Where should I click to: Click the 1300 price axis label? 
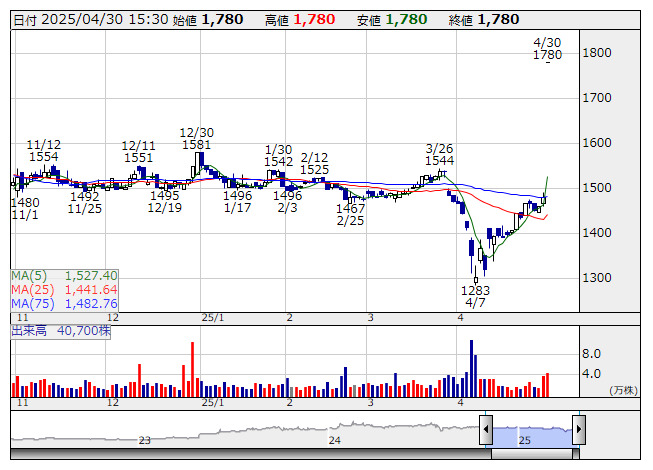coord(597,278)
